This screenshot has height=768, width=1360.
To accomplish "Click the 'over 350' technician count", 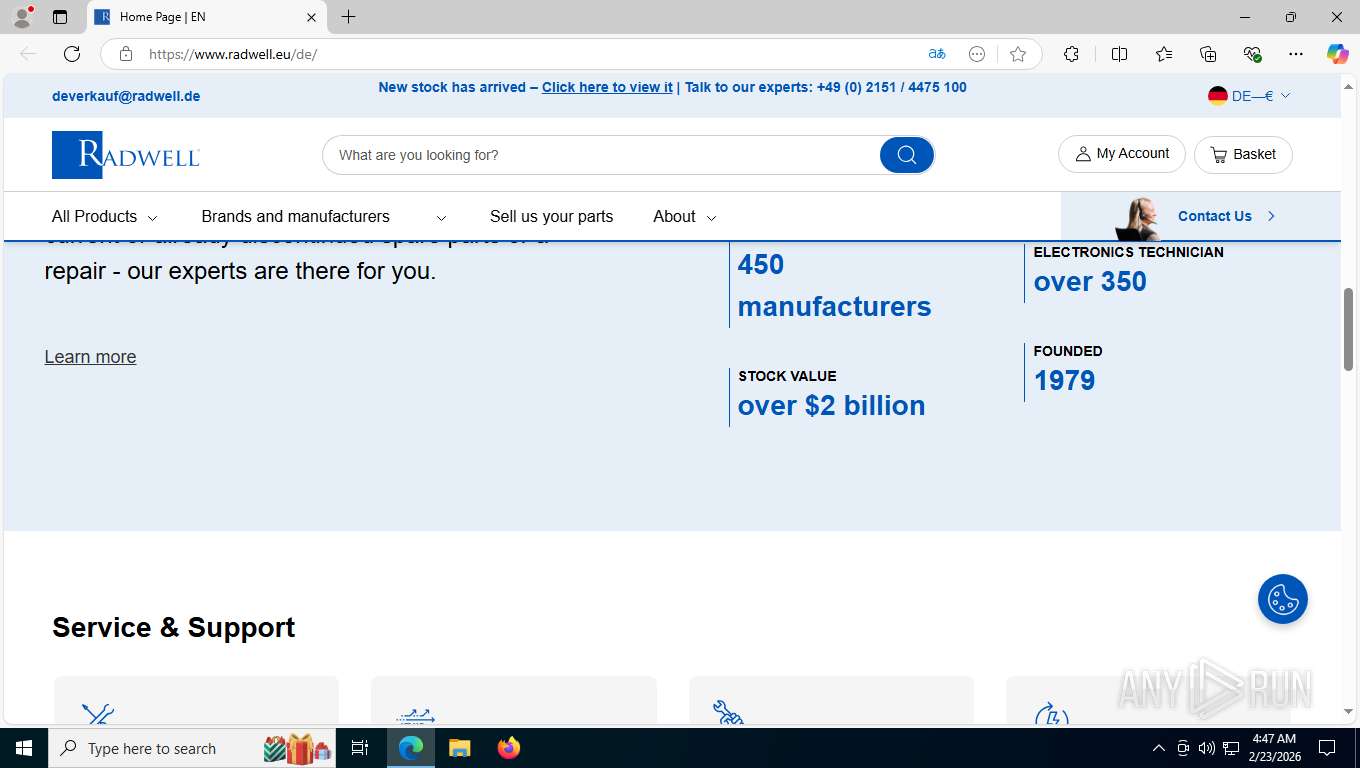I will [x=1090, y=281].
